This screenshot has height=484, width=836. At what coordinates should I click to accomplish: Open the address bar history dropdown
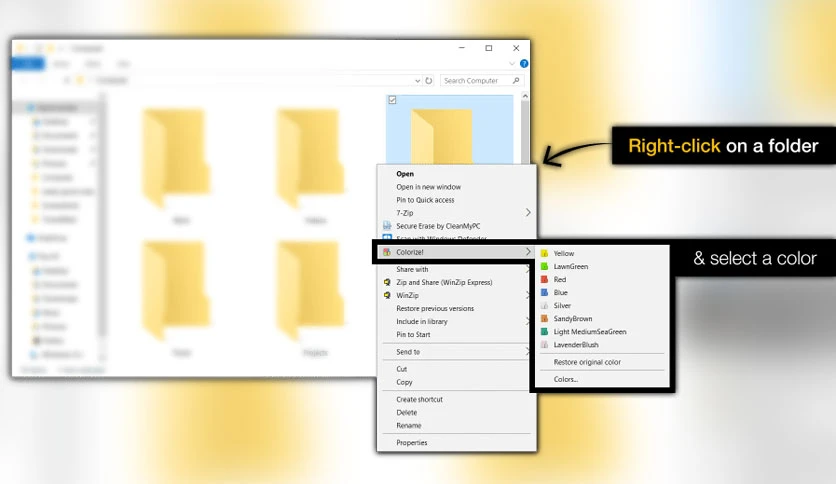tap(417, 80)
